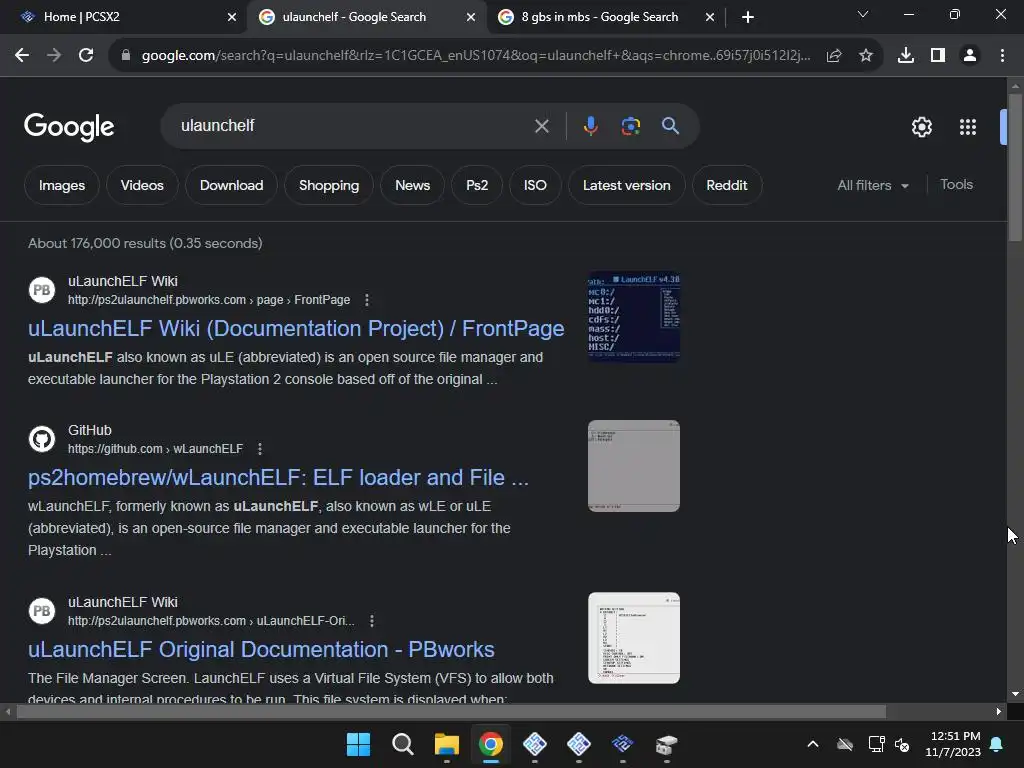This screenshot has height=768, width=1024.
Task: Open the taskbar clock and date
Action: pyautogui.click(x=953, y=744)
